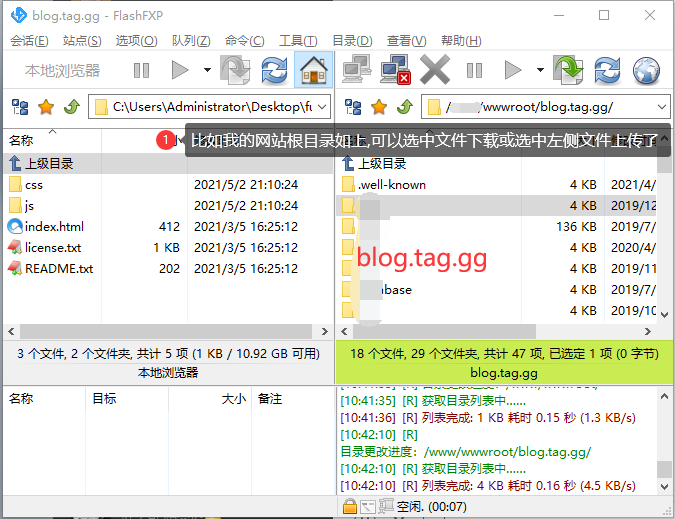This screenshot has height=519, width=675.
Task: Open the 站点(S) menu
Action: [82, 41]
